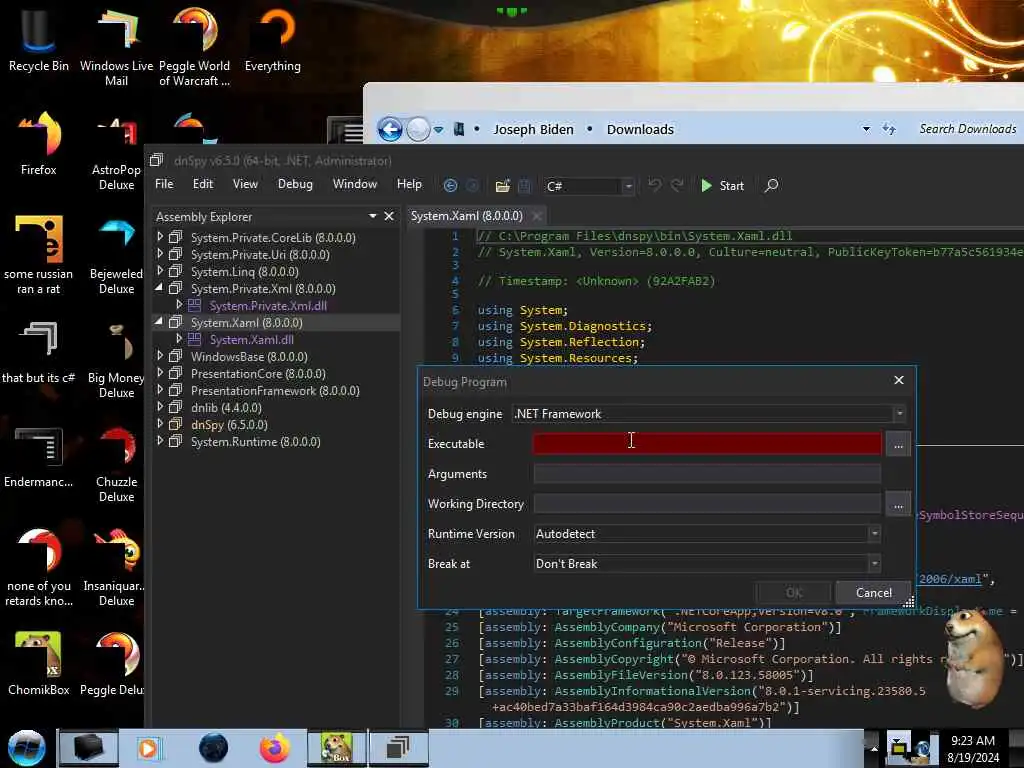Expand System.Xaml.dll module node
Screen dimensions: 1024x768
[179, 339]
